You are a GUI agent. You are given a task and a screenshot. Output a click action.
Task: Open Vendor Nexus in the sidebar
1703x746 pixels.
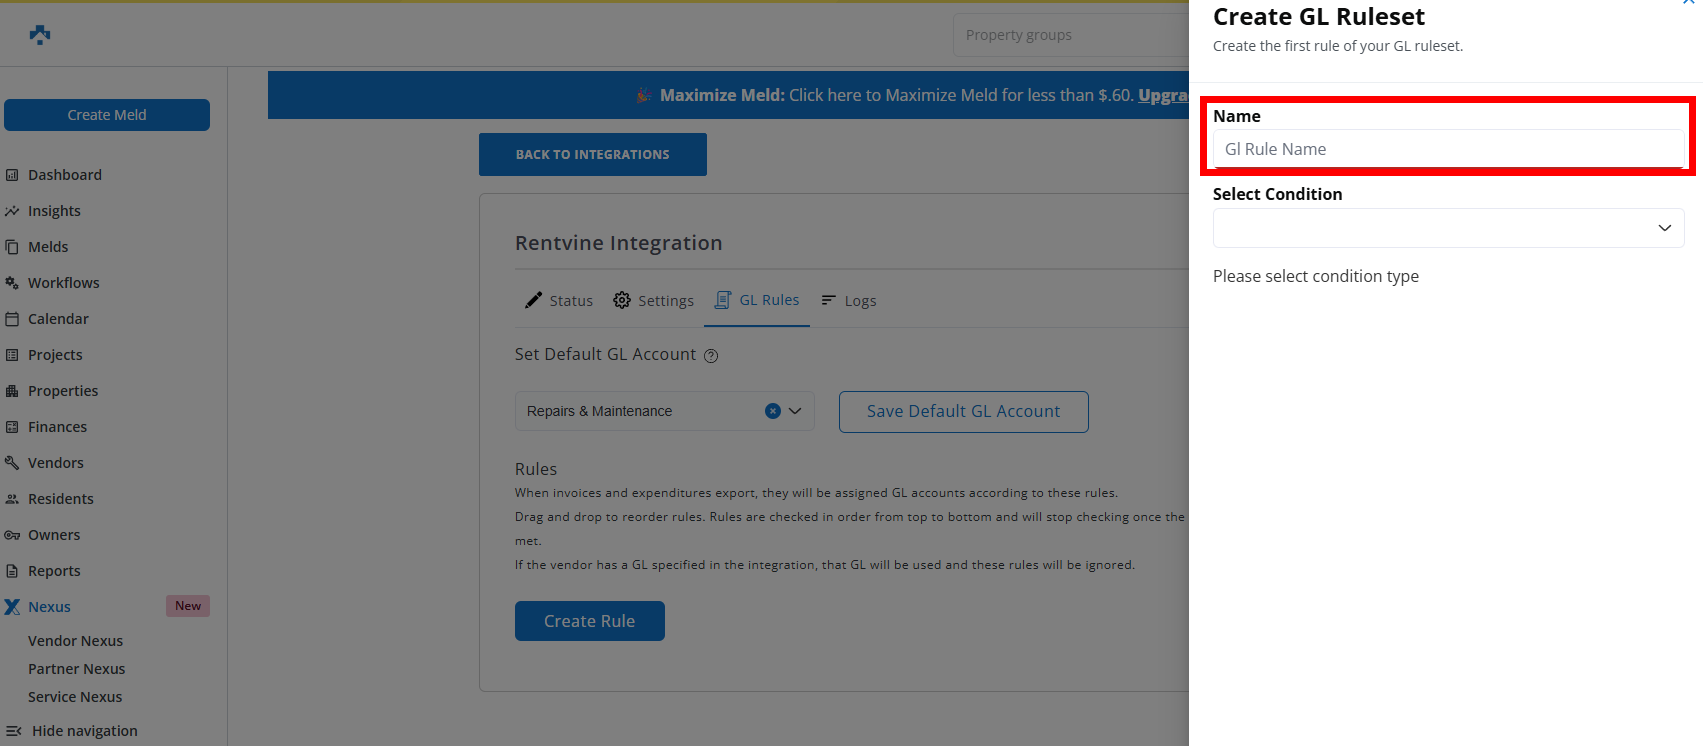click(75, 641)
